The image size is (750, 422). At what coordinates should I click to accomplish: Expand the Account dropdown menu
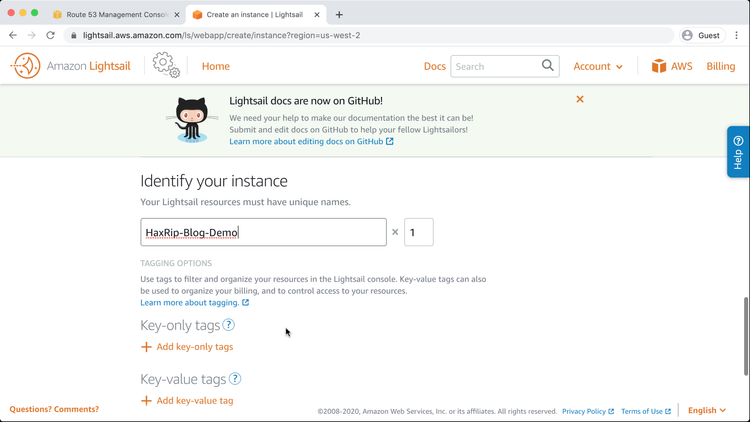(598, 66)
